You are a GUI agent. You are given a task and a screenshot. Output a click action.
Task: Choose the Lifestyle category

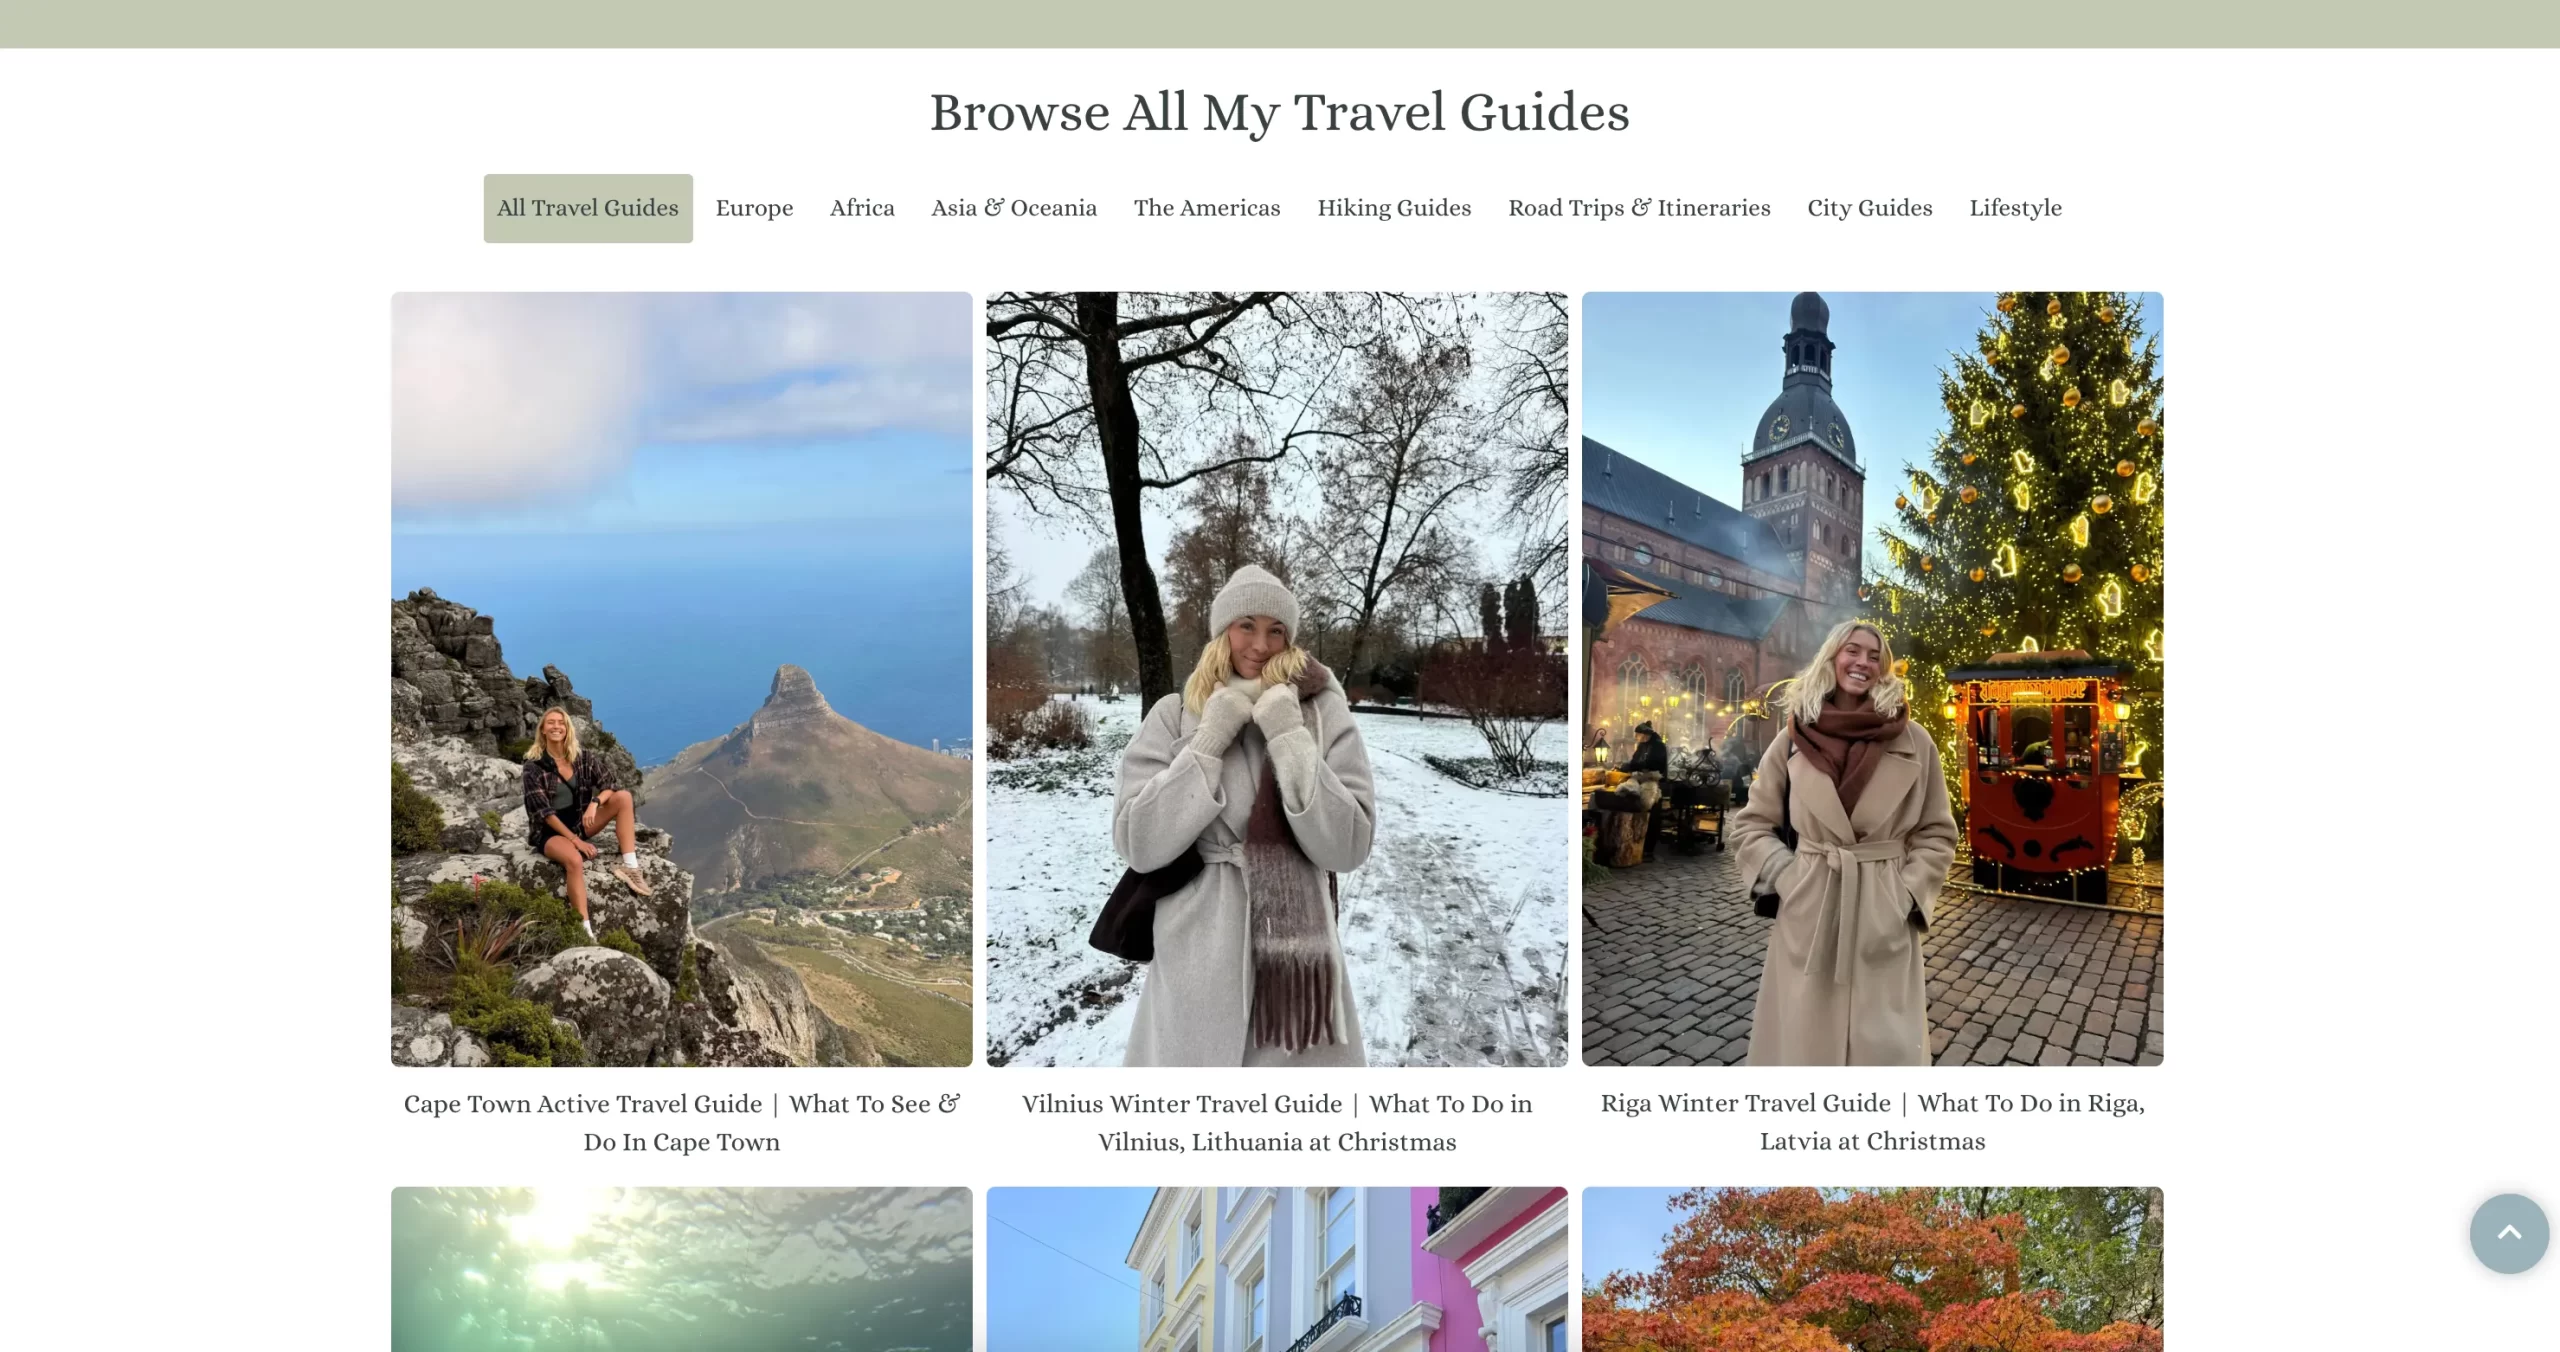tap(2015, 208)
